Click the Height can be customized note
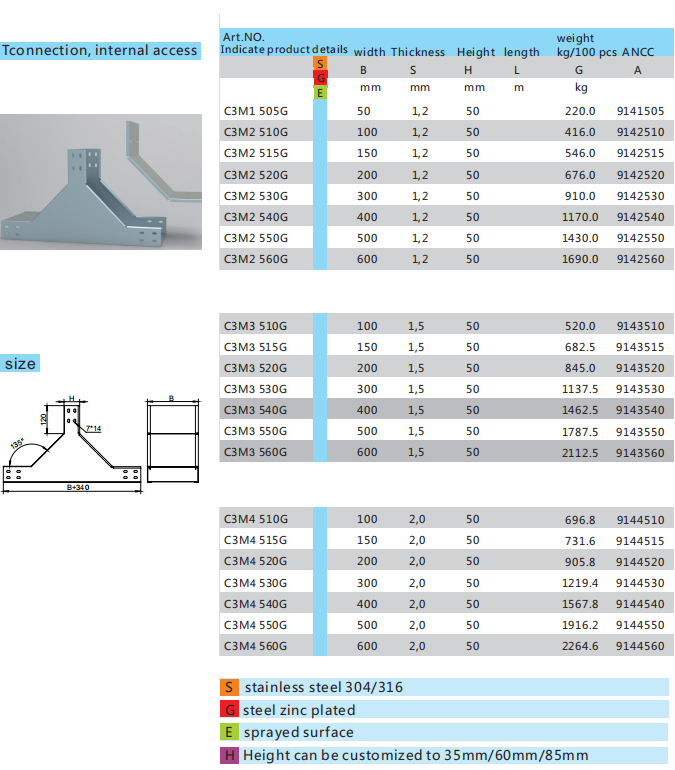Image resolution: width=675 pixels, height=770 pixels. [415, 755]
